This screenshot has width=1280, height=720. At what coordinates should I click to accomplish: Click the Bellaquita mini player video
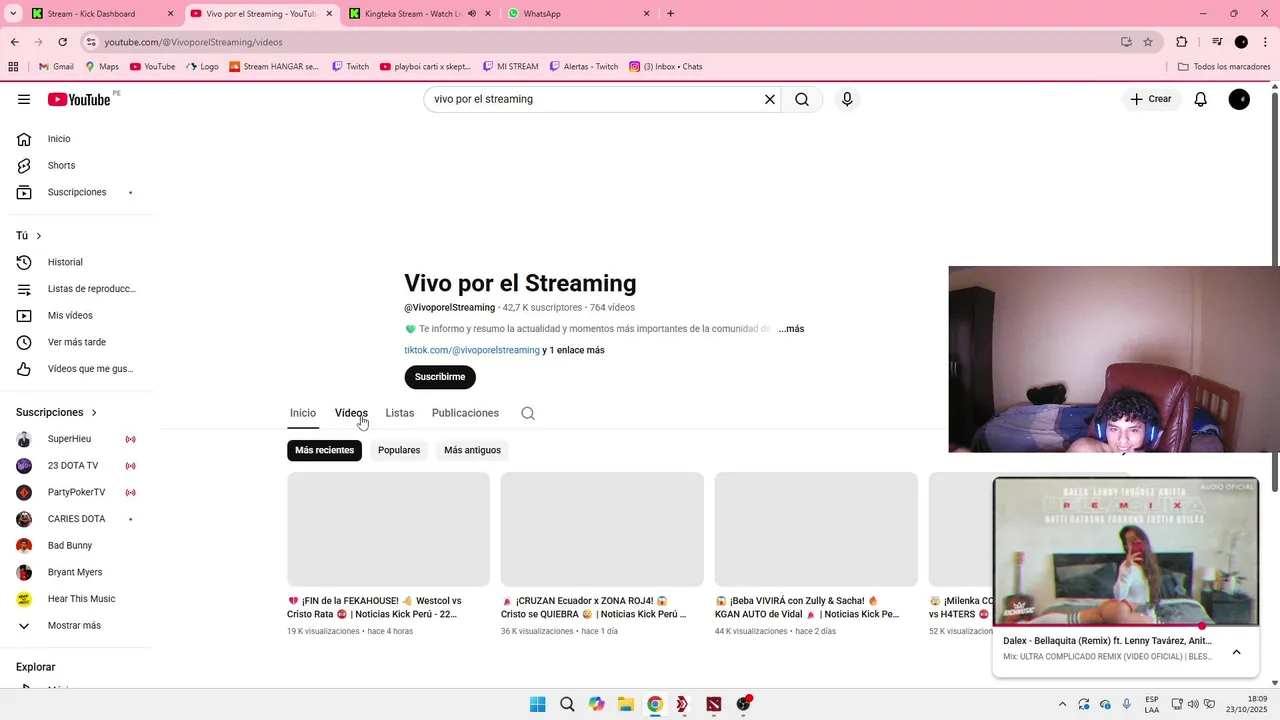click(1126, 551)
